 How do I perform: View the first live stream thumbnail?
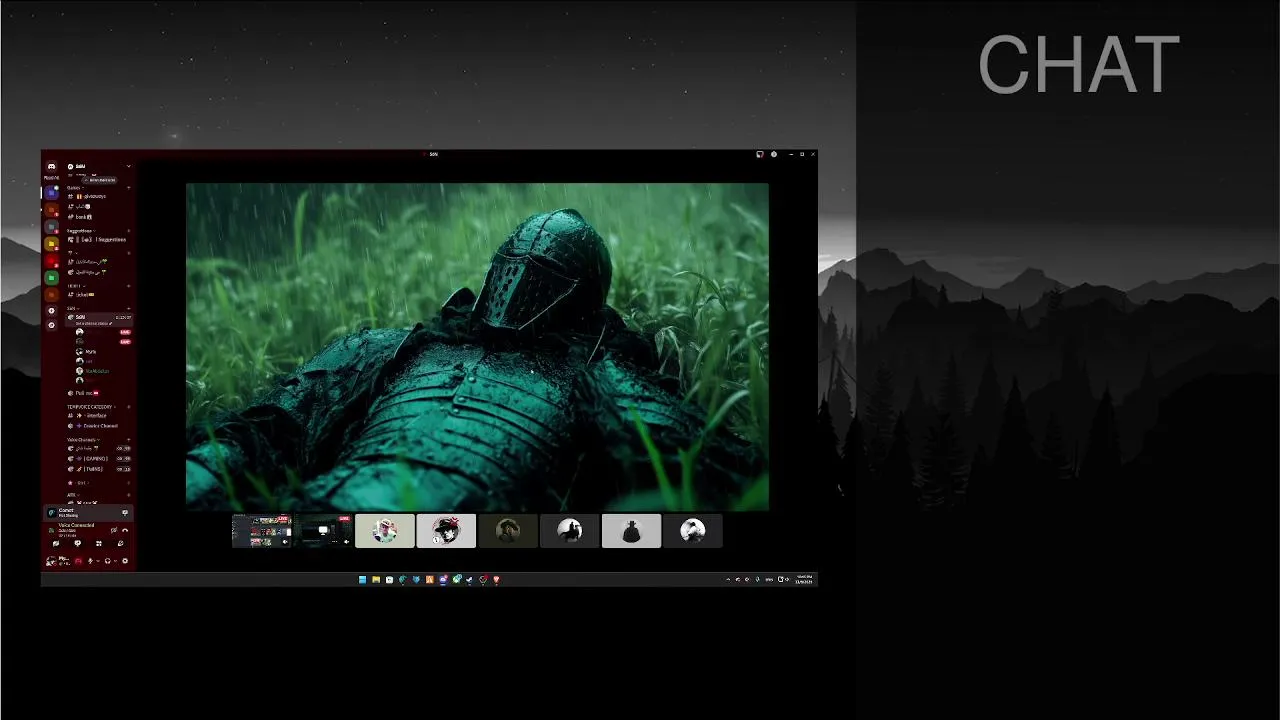[x=262, y=531]
